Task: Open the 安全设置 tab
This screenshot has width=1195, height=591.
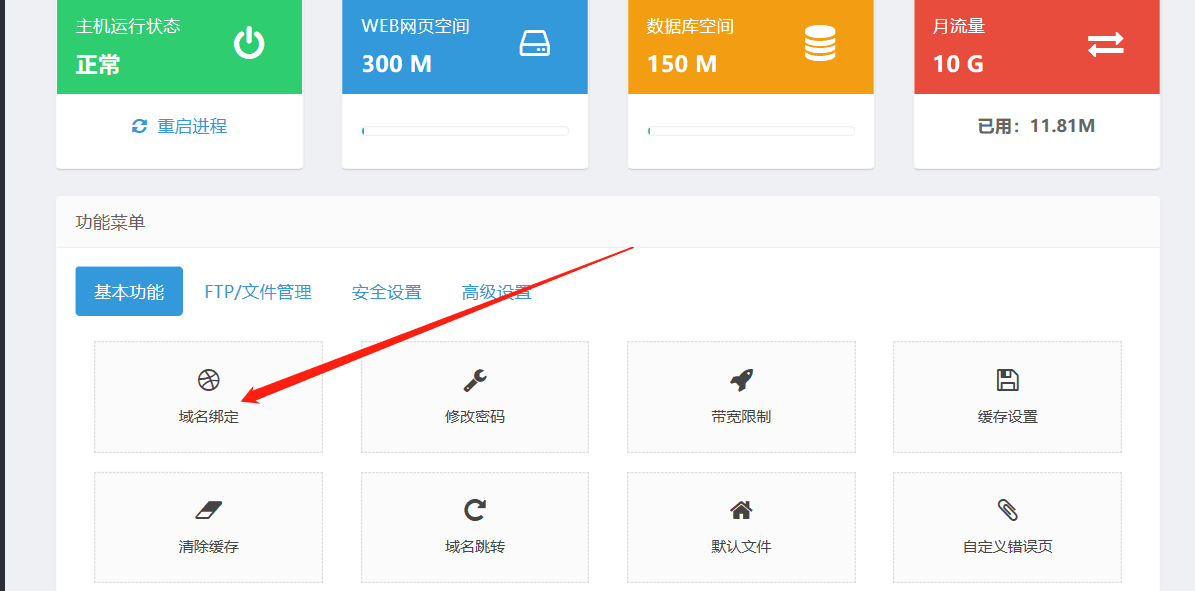Action: click(x=386, y=291)
